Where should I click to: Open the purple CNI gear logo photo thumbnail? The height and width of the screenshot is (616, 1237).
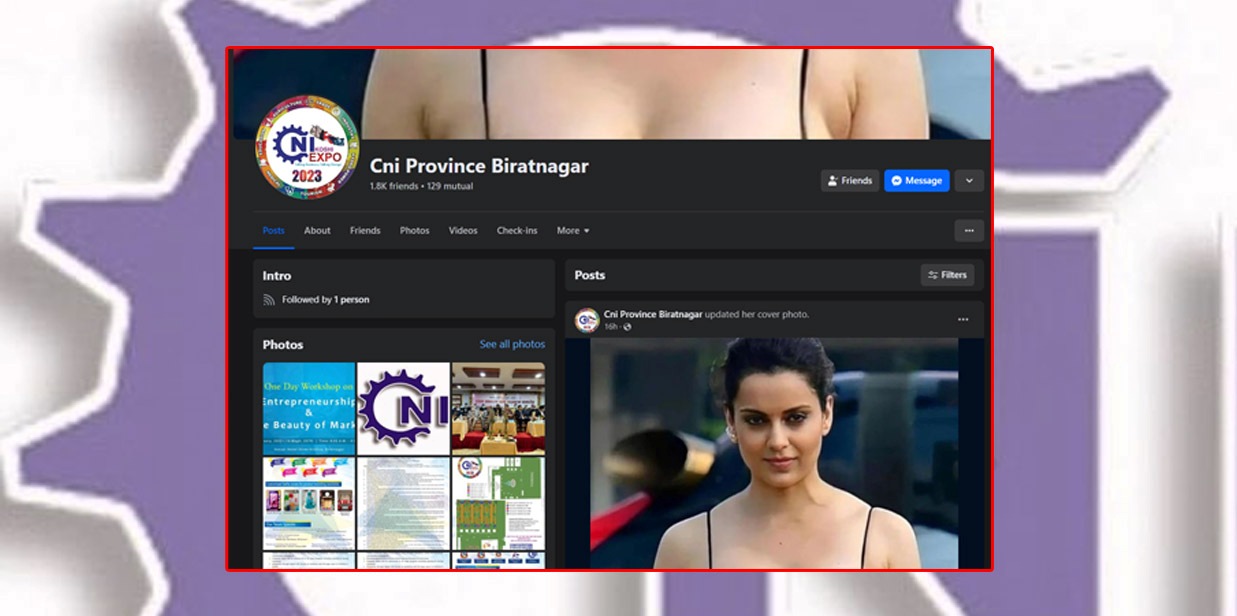tap(403, 408)
